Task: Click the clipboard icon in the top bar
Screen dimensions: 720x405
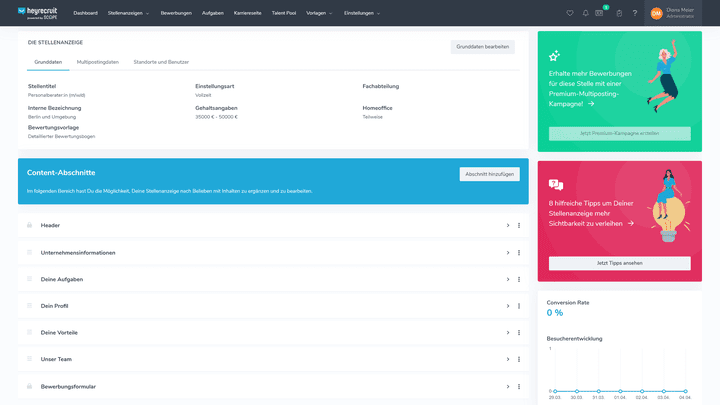Action: point(619,13)
